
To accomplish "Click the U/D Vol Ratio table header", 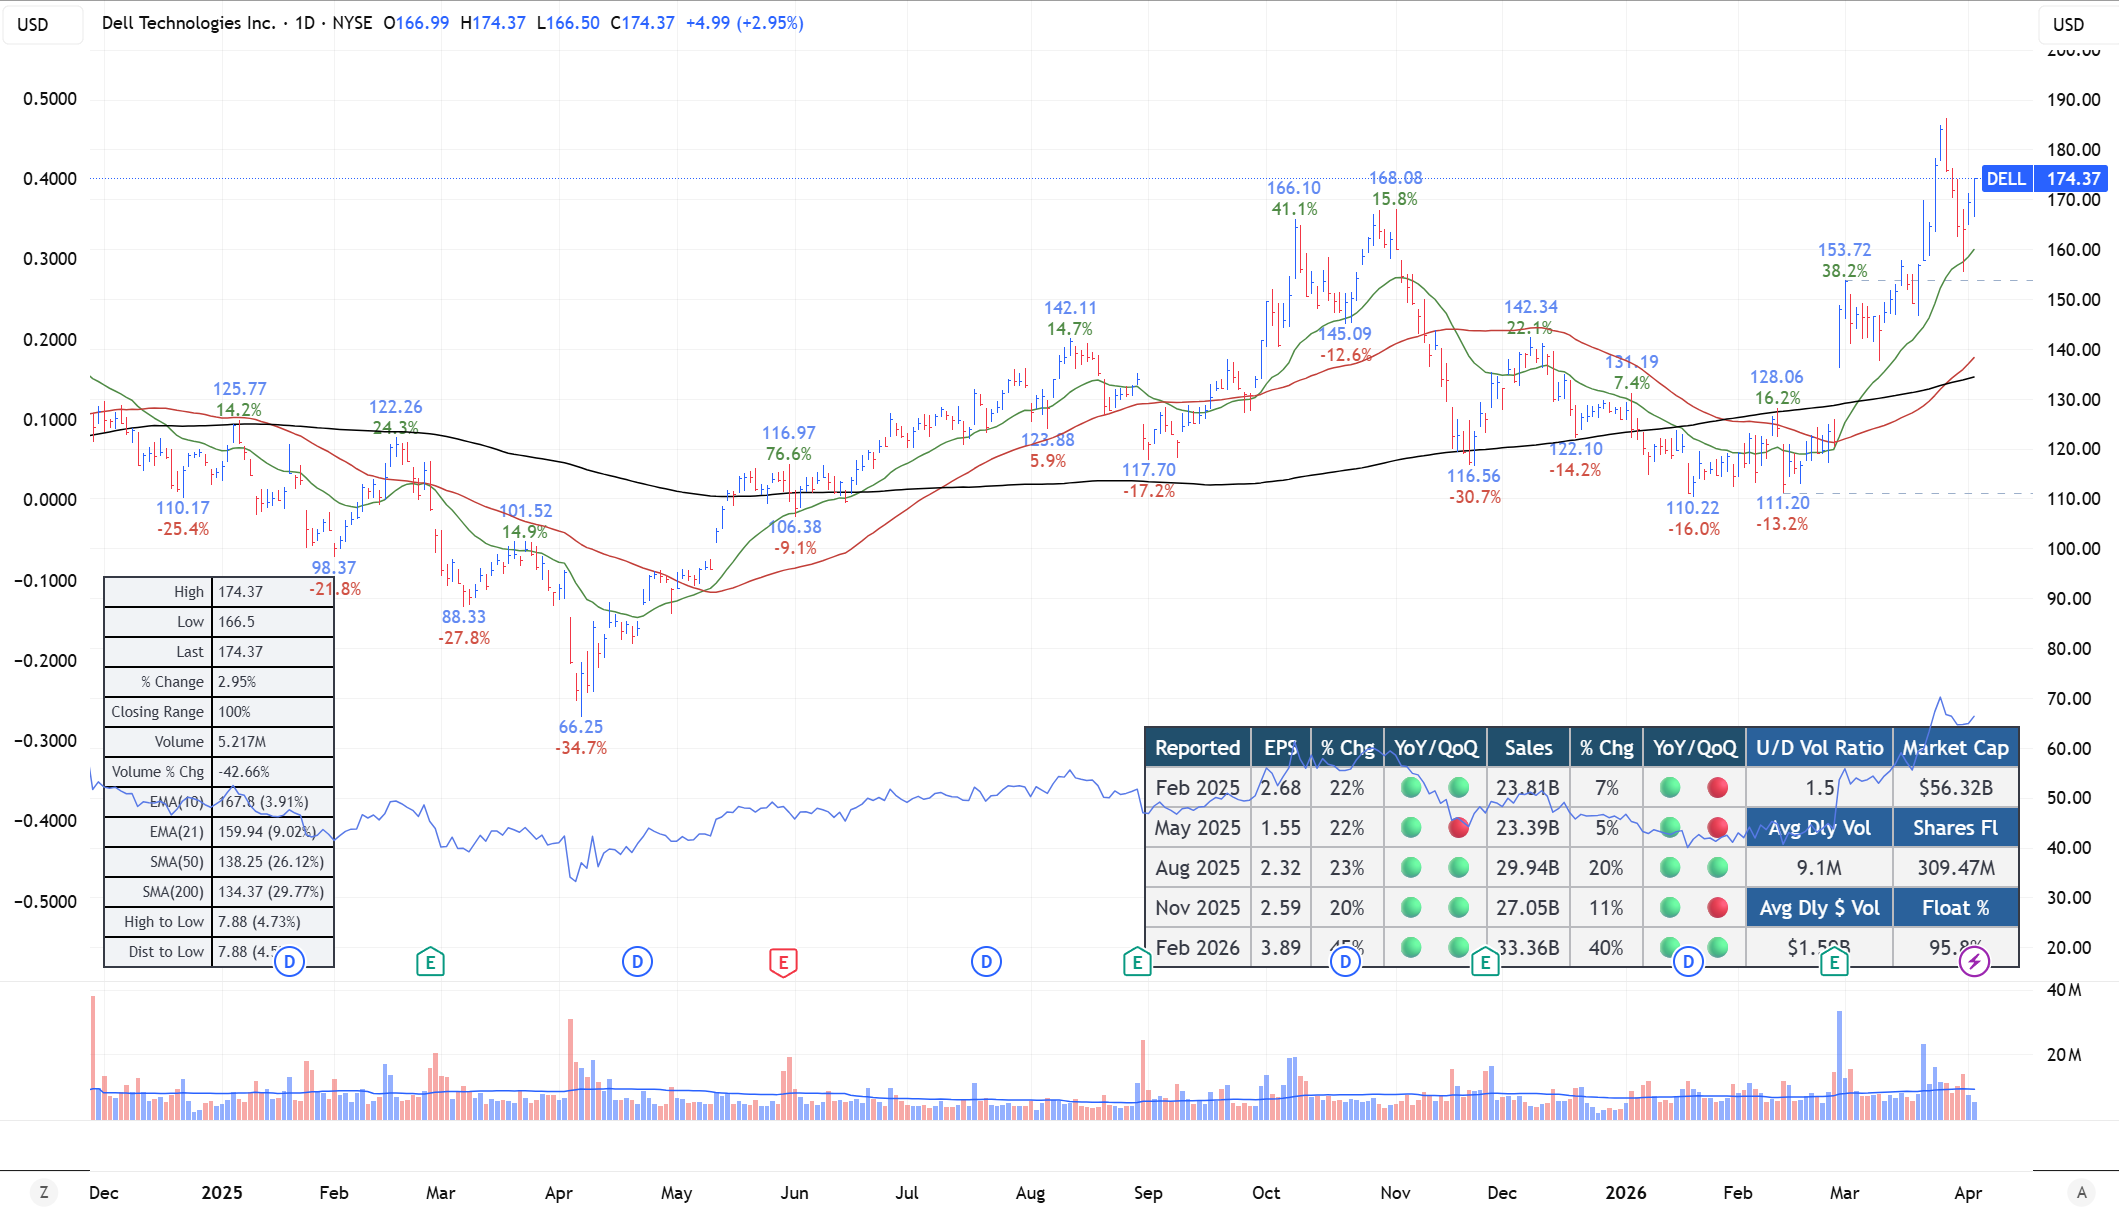I will pyautogui.click(x=1819, y=748).
